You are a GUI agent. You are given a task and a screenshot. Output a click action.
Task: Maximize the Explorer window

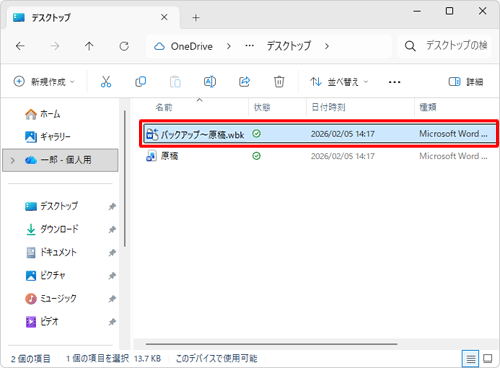pyautogui.click(x=449, y=11)
